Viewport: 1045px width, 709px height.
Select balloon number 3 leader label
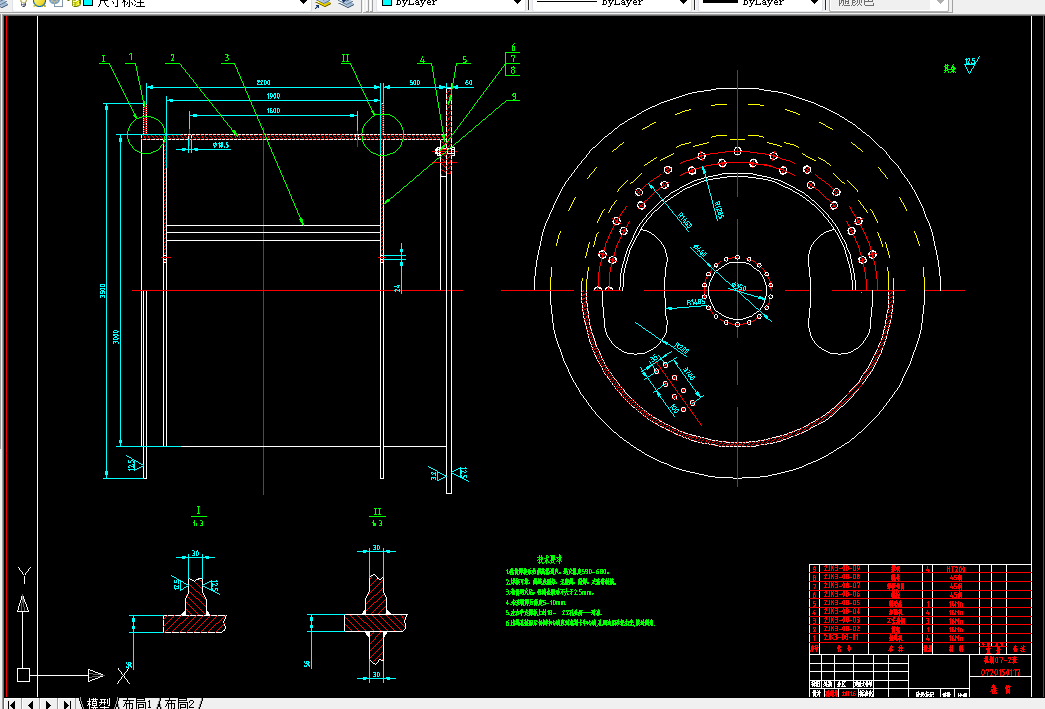[227, 58]
